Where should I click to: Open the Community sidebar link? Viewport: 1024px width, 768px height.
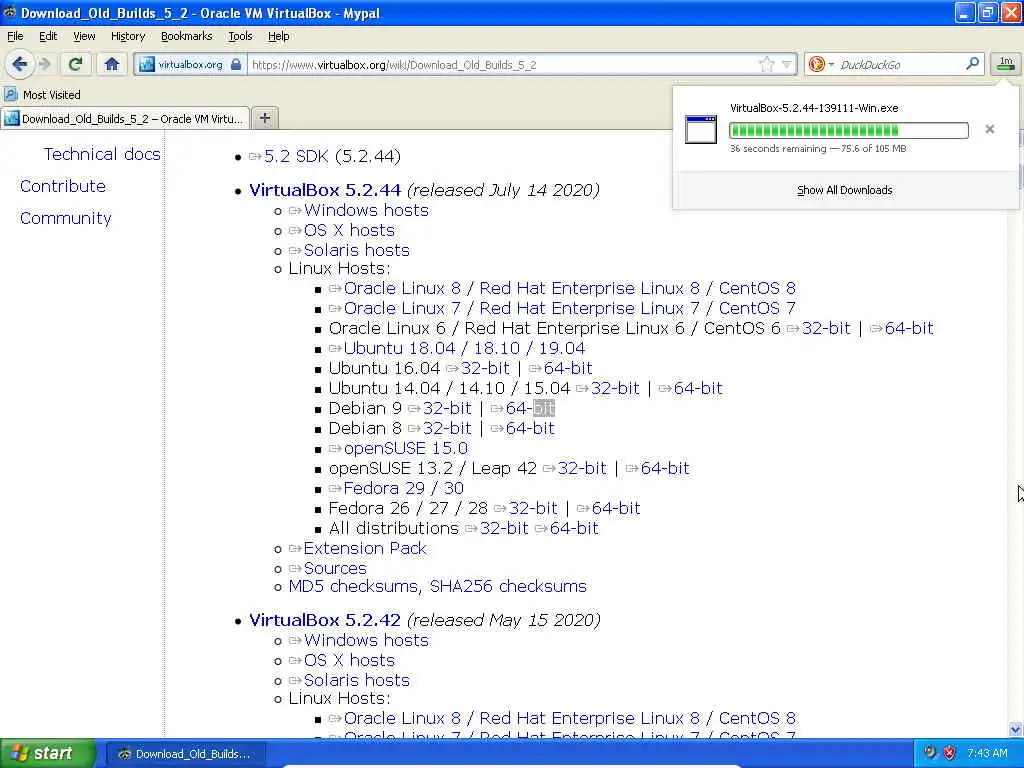65,218
